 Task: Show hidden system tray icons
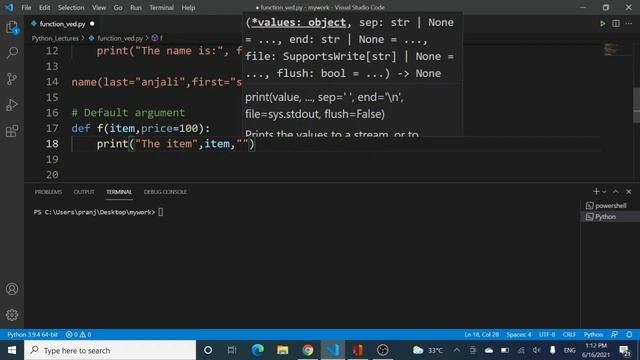click(456, 350)
